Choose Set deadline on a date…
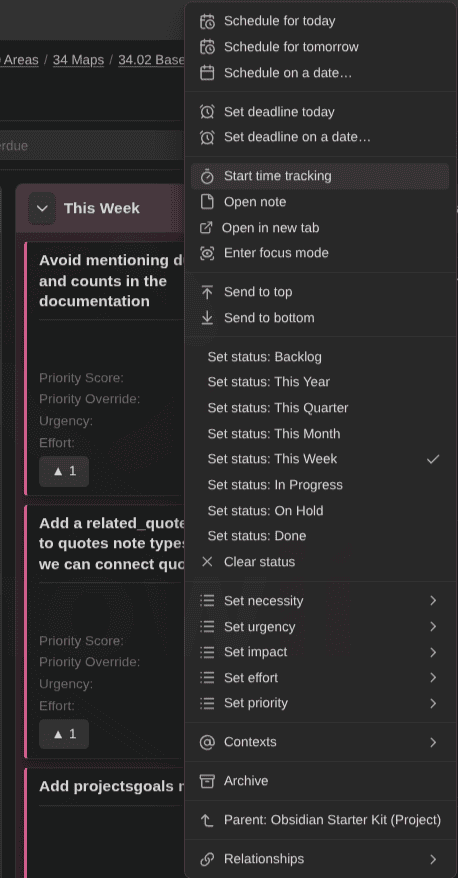Screen dimensions: 458x878 point(320,137)
